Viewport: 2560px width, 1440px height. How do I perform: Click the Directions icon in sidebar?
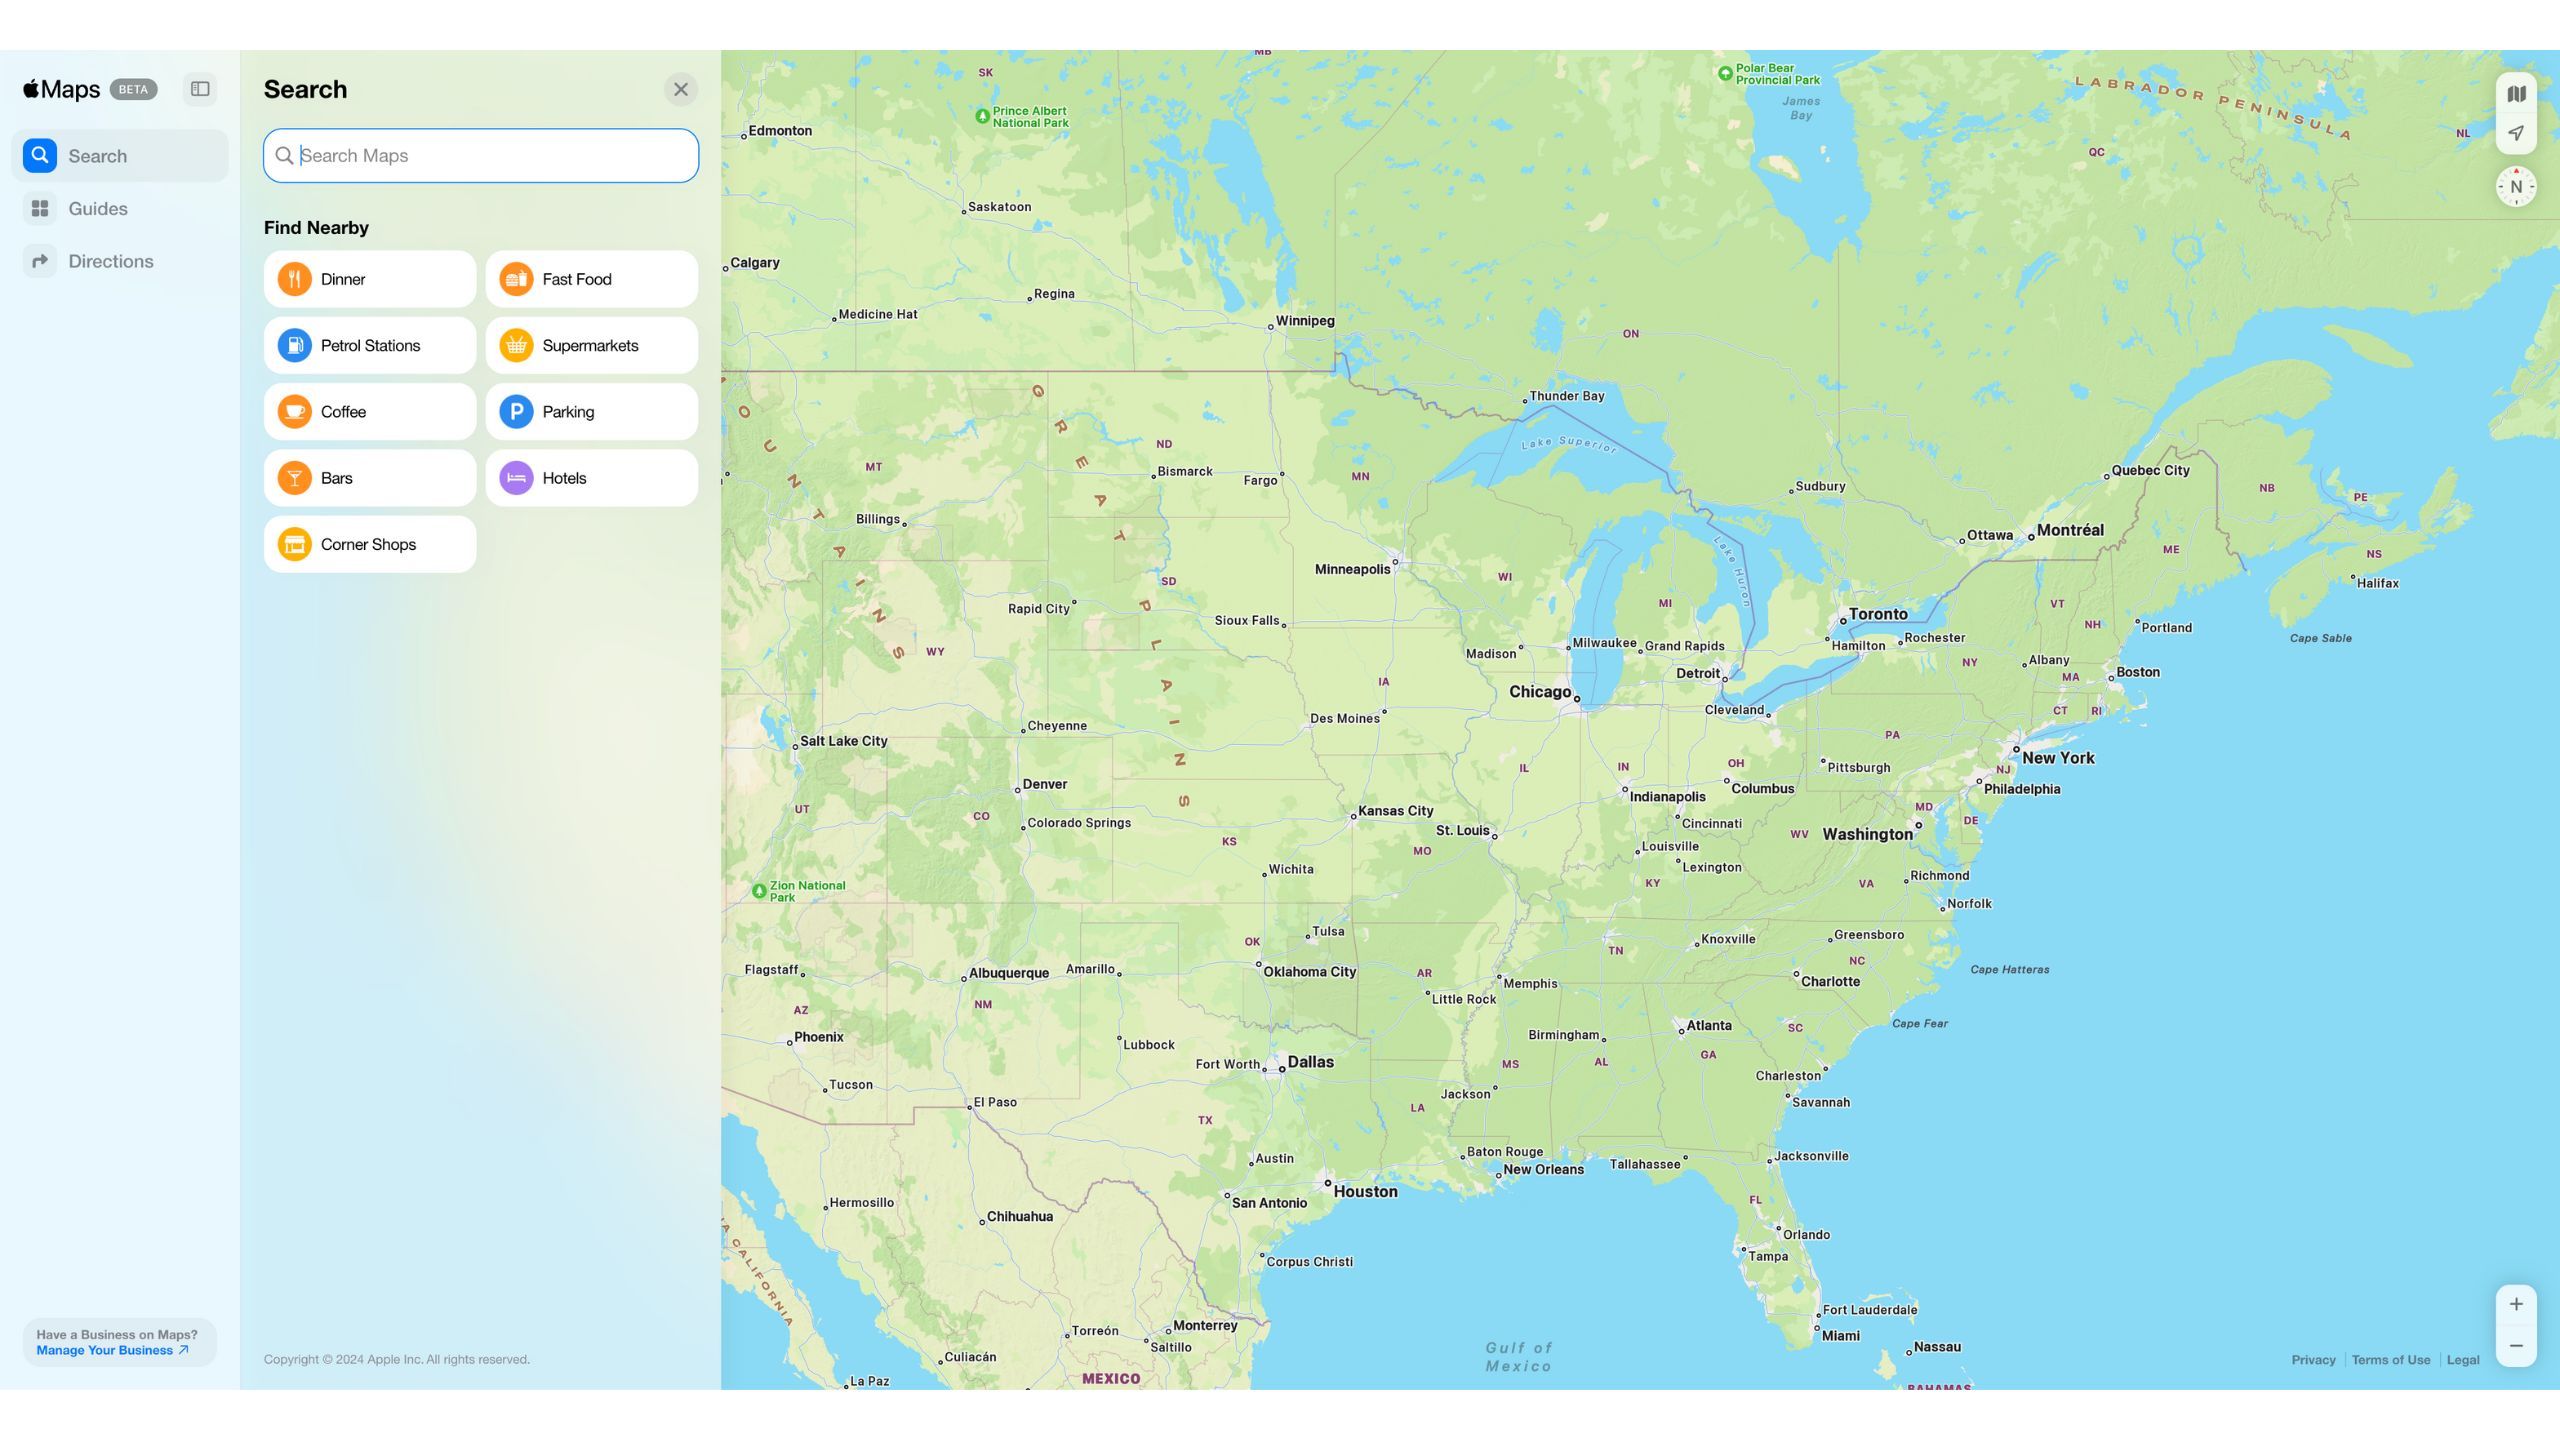tap(39, 262)
